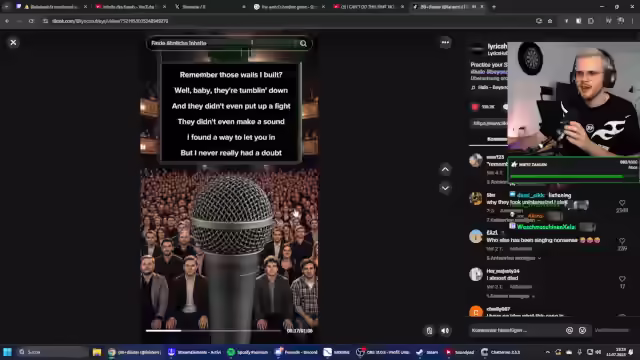Open Soundpad from taskbar
The height and width of the screenshot is (360, 640).
coord(460,352)
